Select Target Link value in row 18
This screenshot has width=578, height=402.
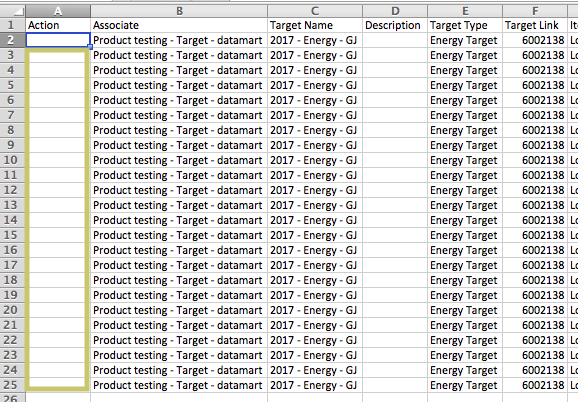pyautogui.click(x=535, y=280)
